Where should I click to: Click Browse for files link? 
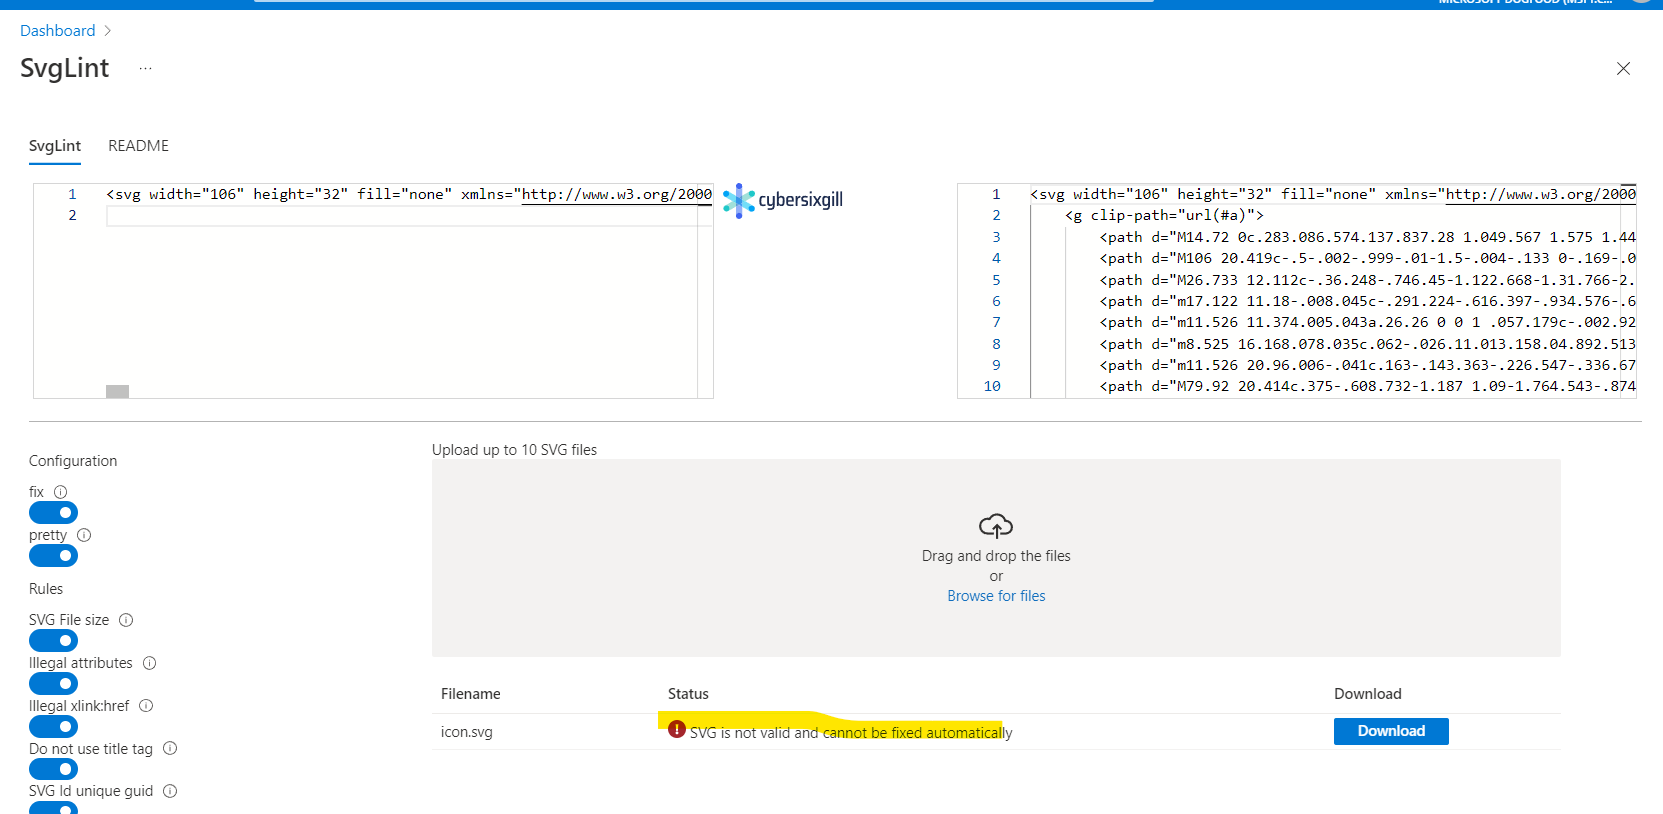pos(996,596)
